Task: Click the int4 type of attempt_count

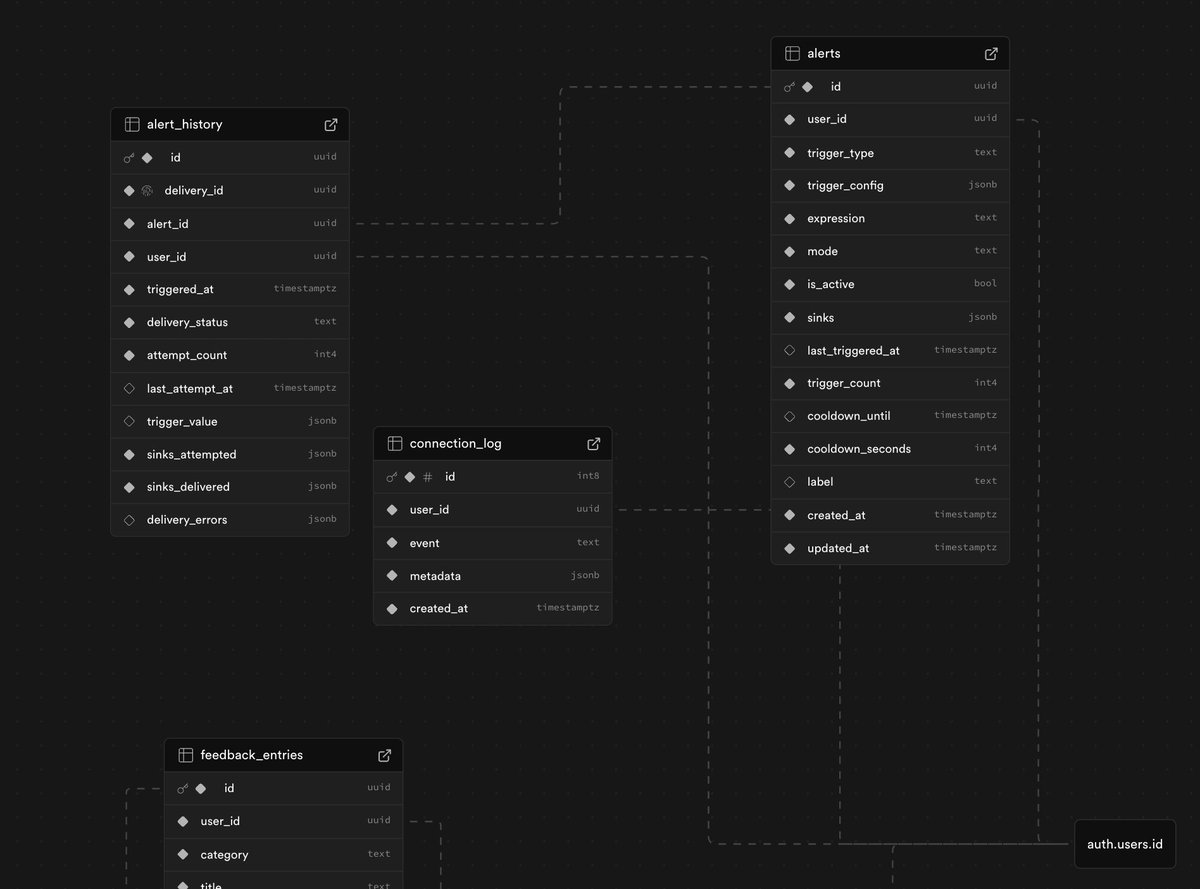Action: (x=325, y=355)
